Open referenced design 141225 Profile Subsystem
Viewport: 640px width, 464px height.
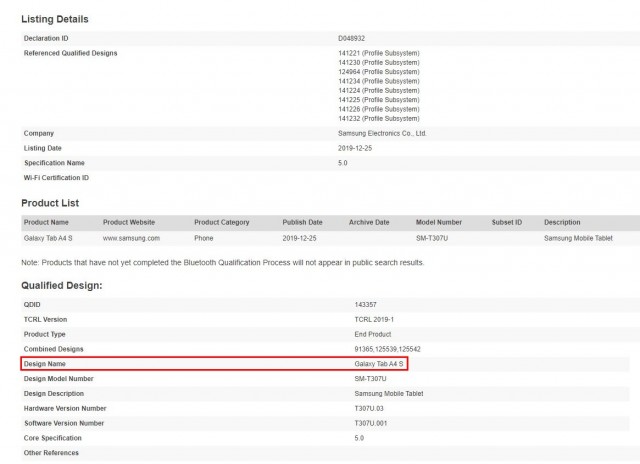point(379,100)
